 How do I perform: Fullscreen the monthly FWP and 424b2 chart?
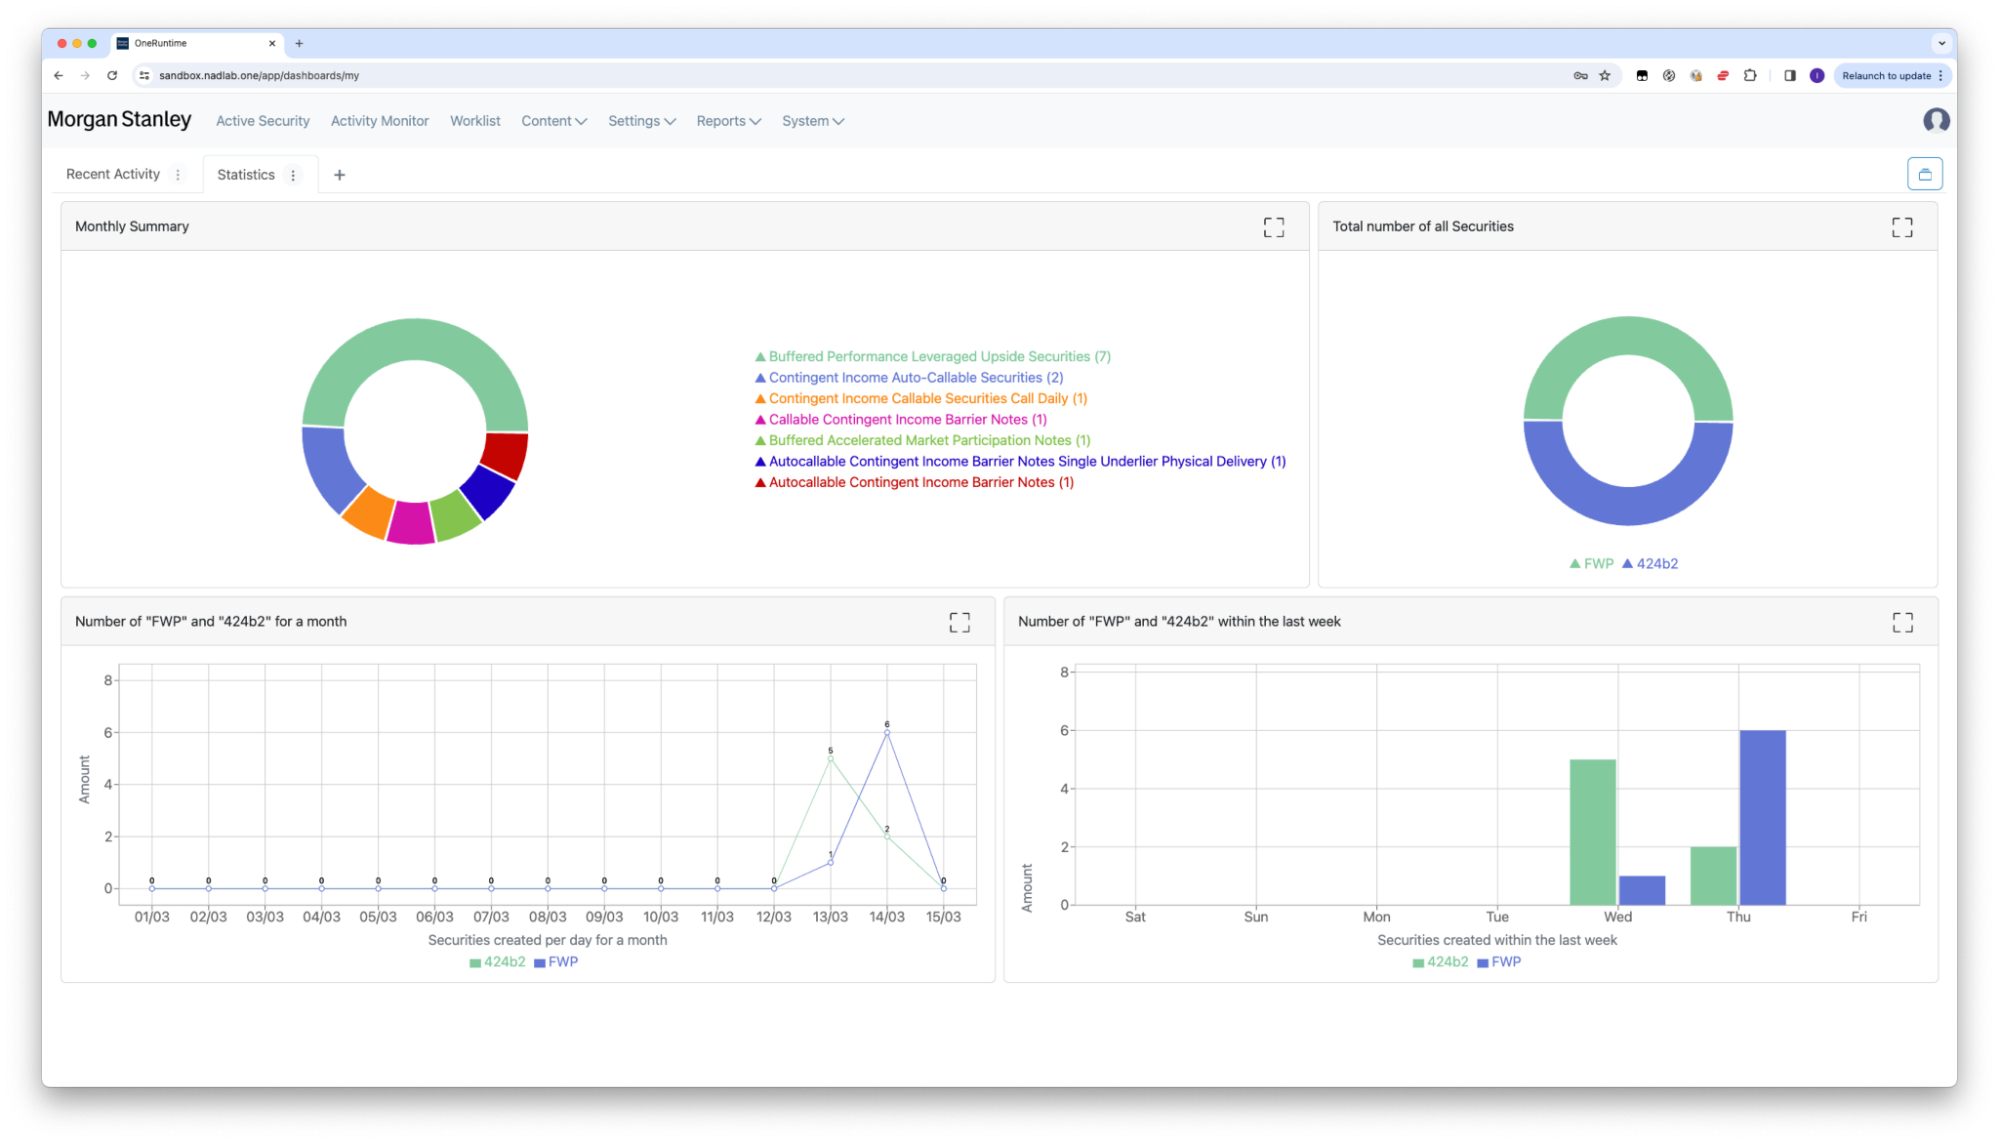[959, 622]
